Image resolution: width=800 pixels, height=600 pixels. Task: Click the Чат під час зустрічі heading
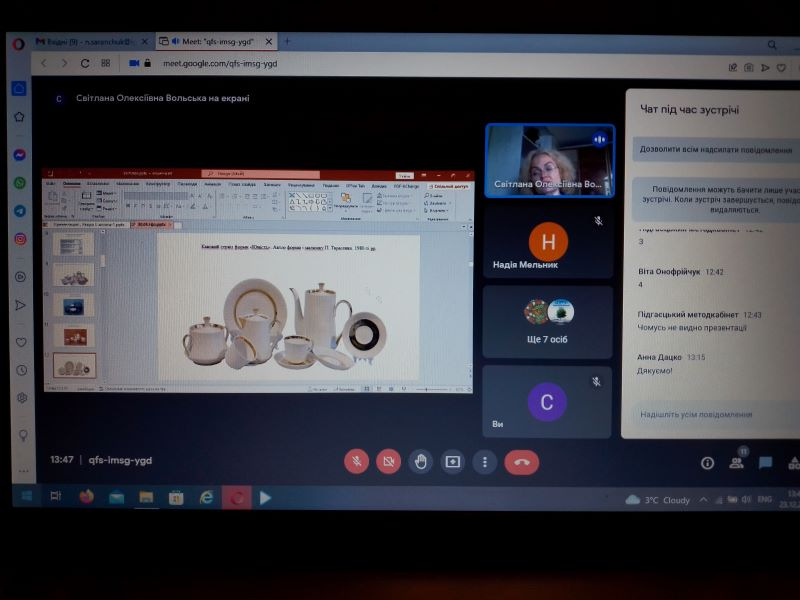[x=689, y=110]
